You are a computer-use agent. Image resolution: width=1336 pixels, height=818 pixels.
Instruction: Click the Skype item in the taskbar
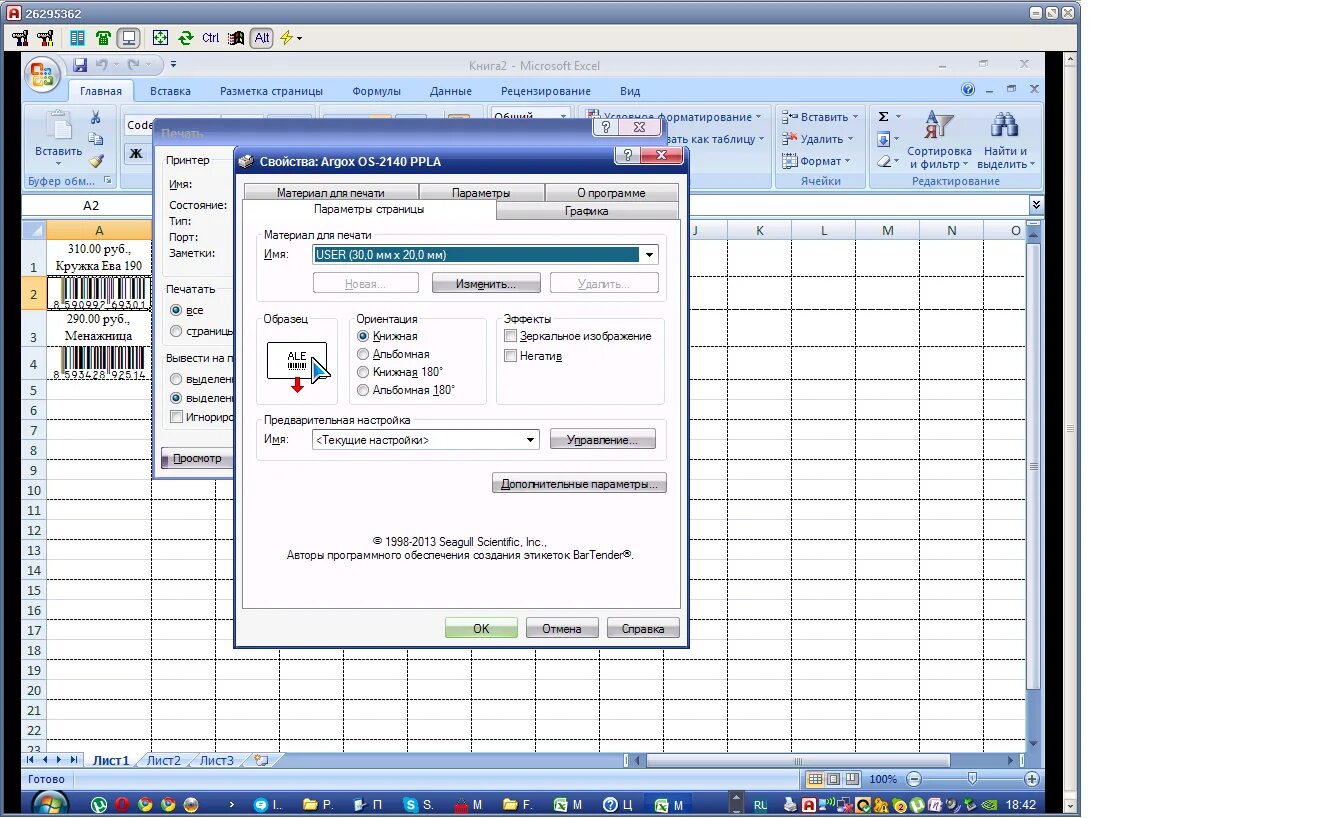pyautogui.click(x=419, y=804)
